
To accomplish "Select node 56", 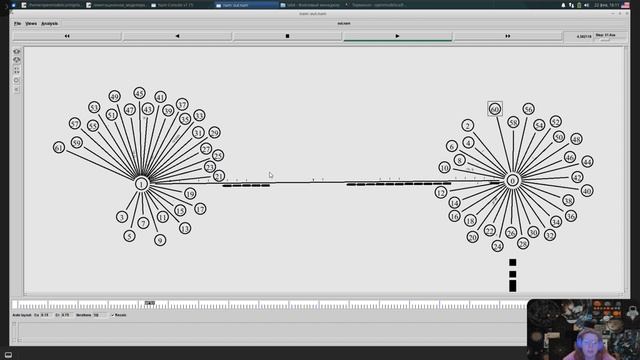I will coord(529,109).
